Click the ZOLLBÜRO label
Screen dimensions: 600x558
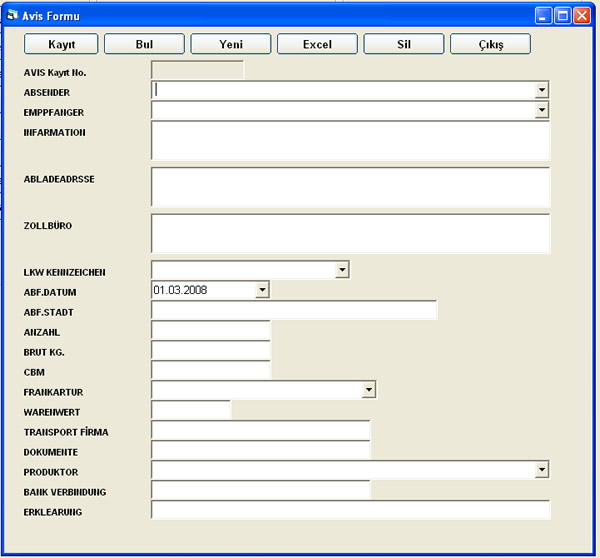coord(48,226)
